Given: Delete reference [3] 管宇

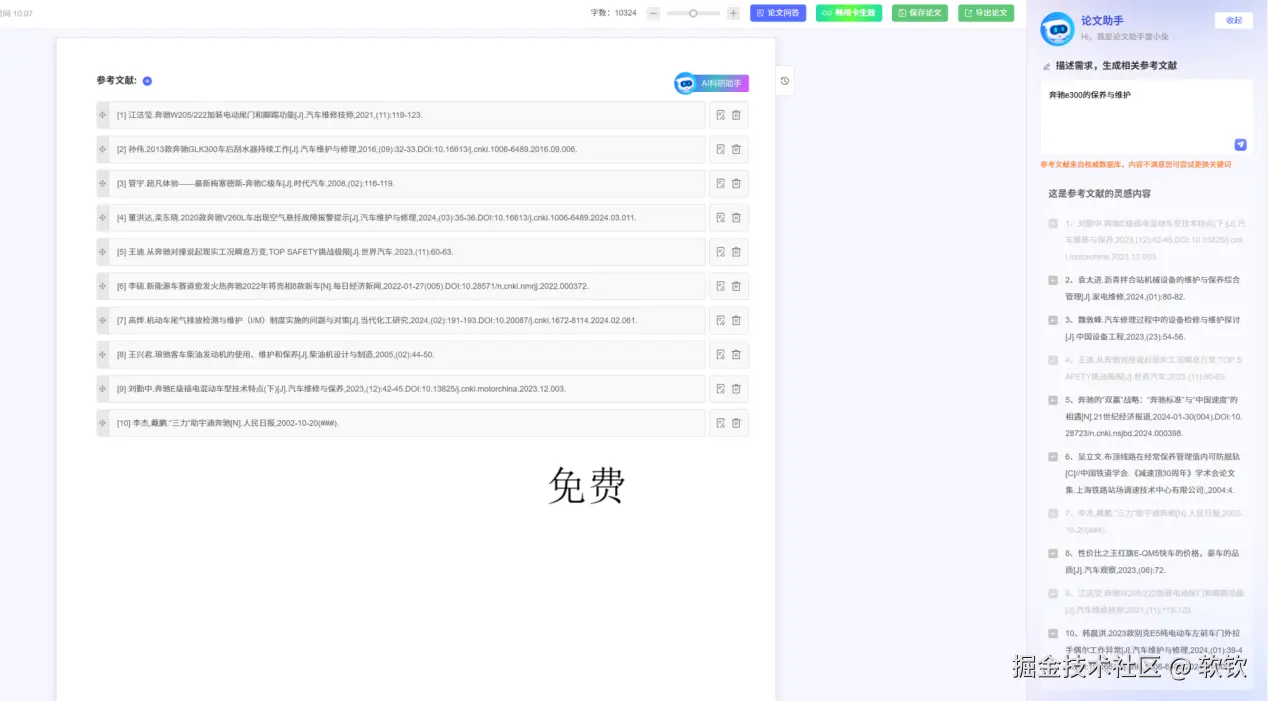Looking at the screenshot, I should [736, 184].
